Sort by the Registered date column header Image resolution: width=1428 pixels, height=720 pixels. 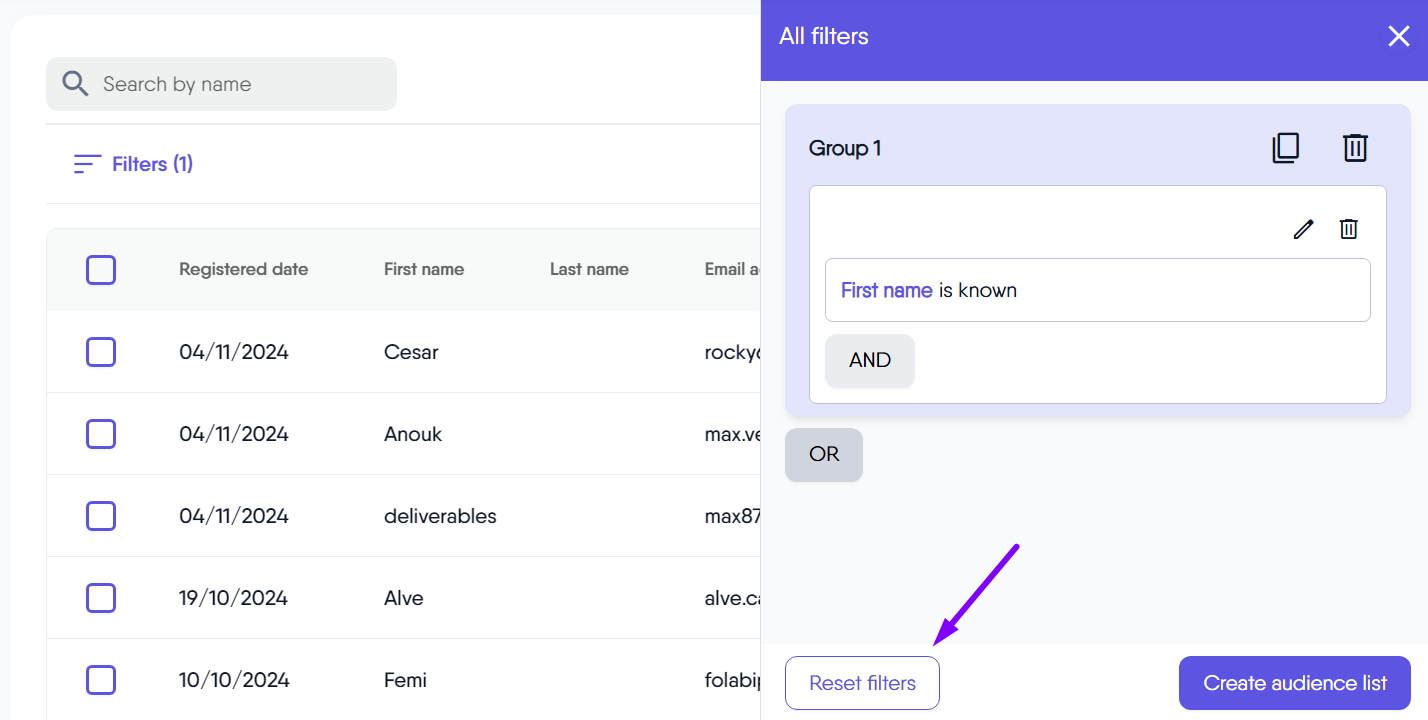point(243,269)
